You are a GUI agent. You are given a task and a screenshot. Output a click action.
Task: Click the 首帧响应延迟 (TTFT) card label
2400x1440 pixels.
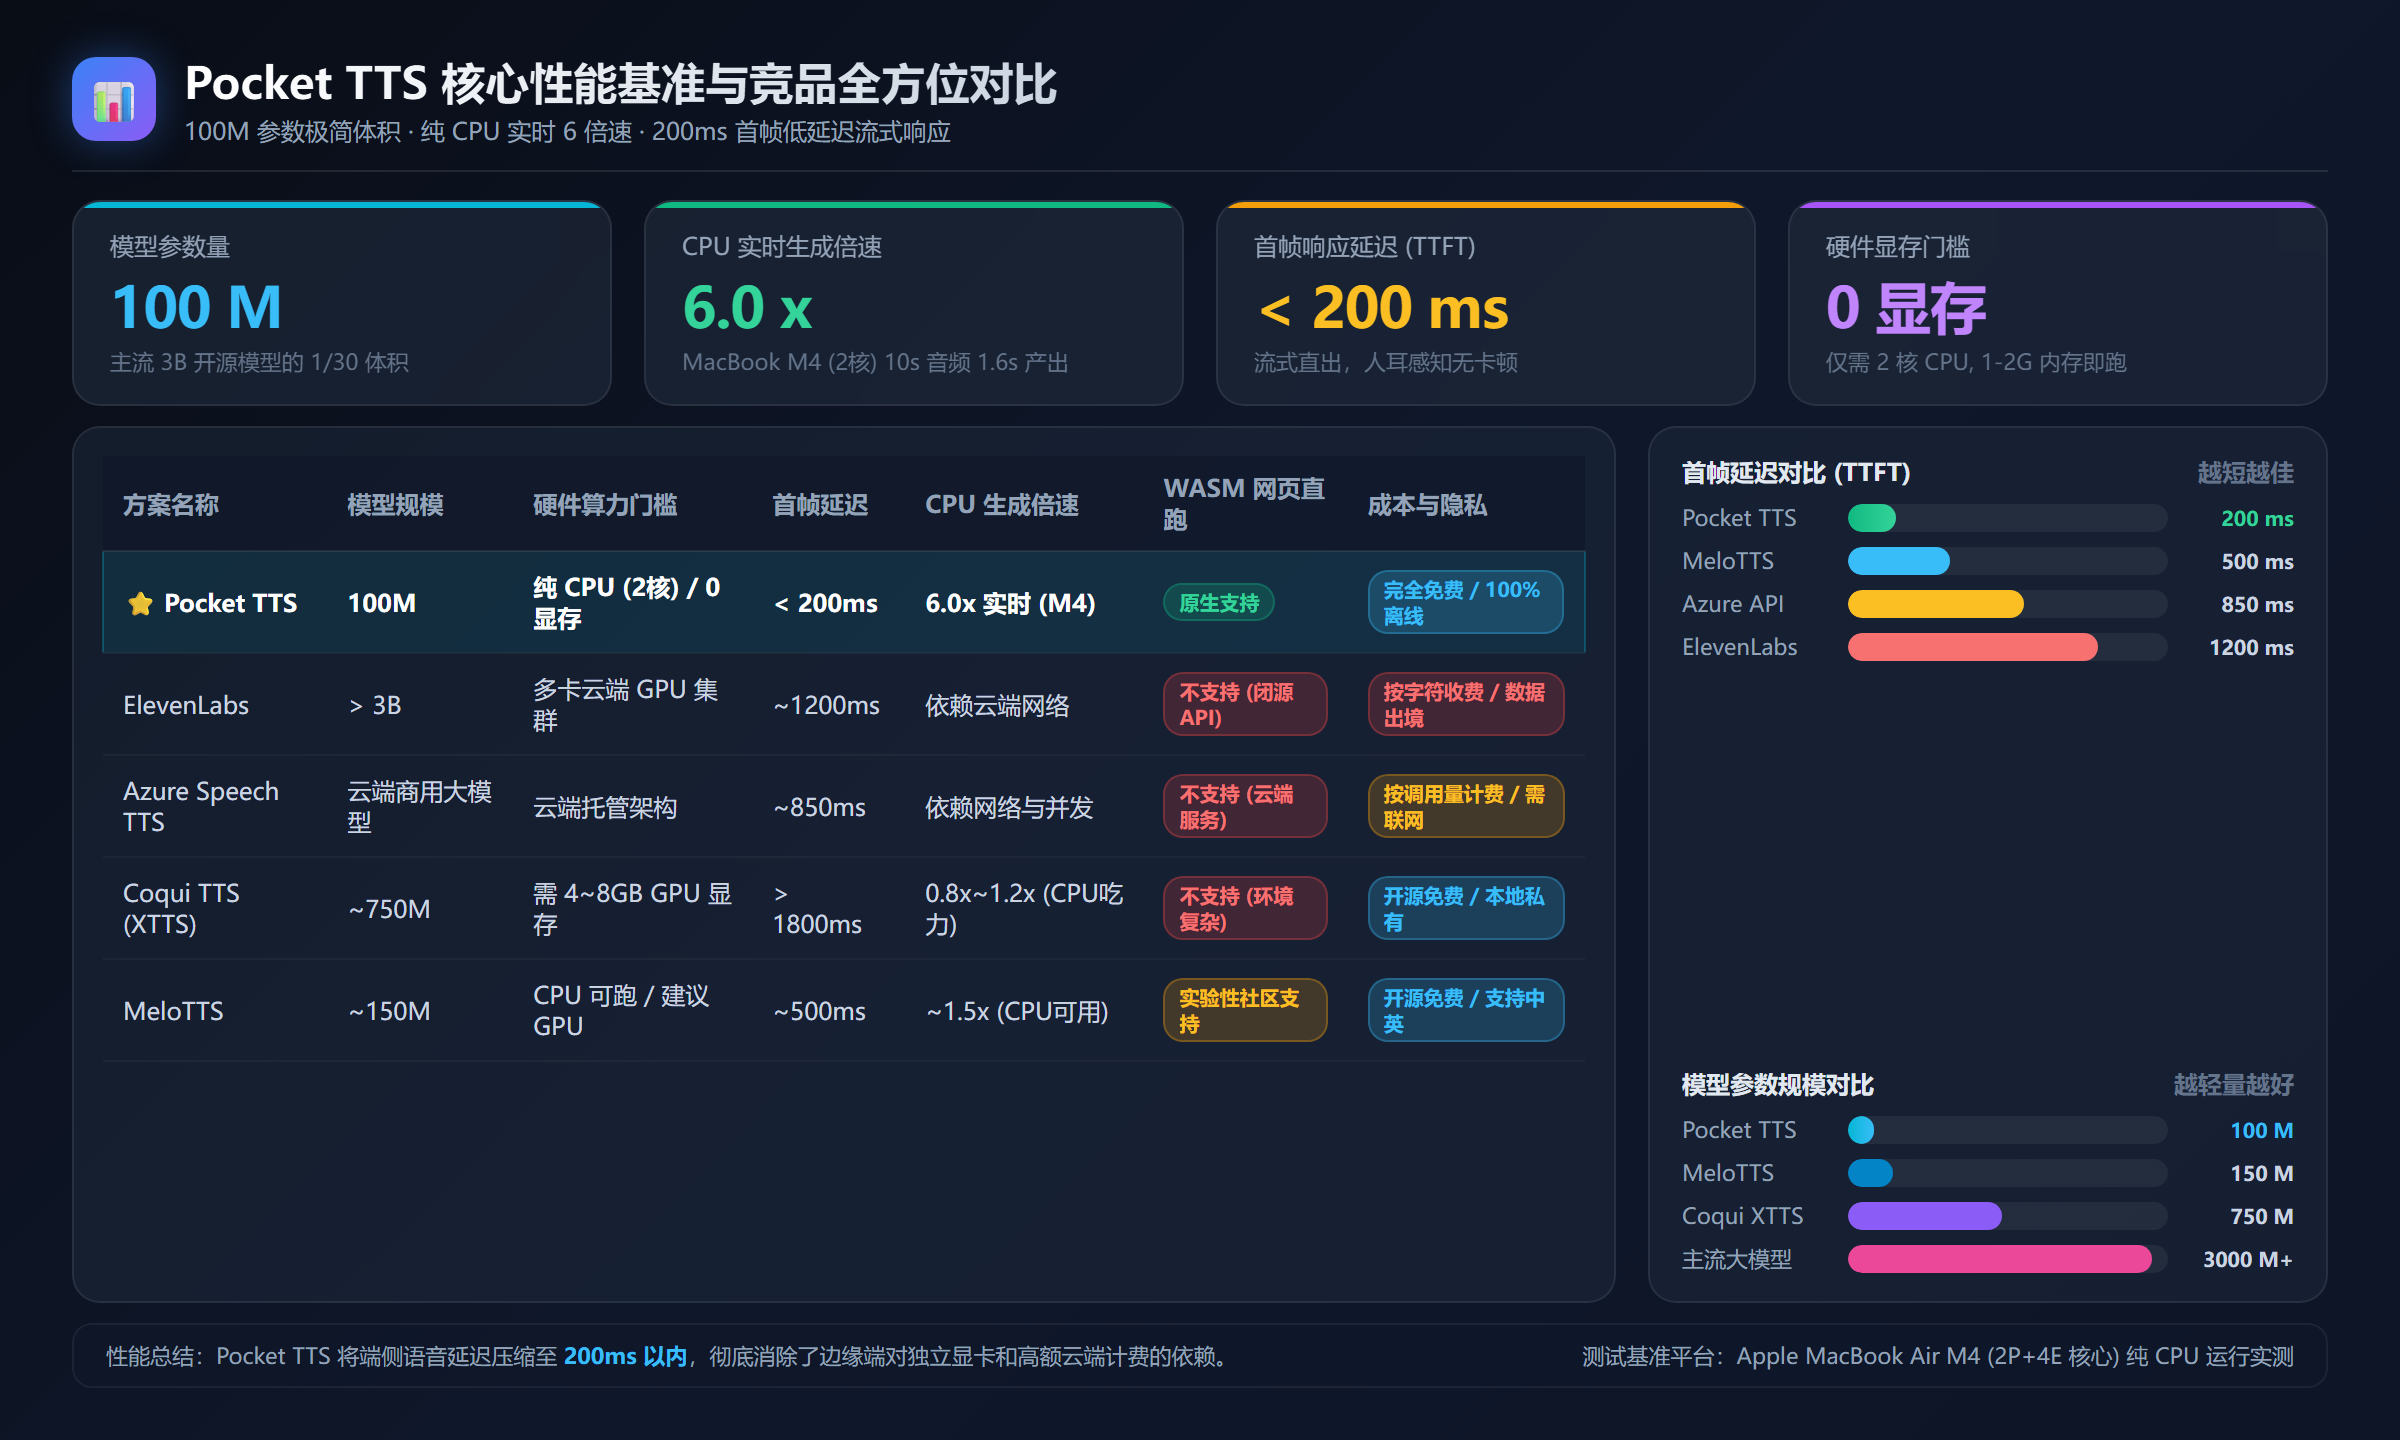pos(1365,247)
